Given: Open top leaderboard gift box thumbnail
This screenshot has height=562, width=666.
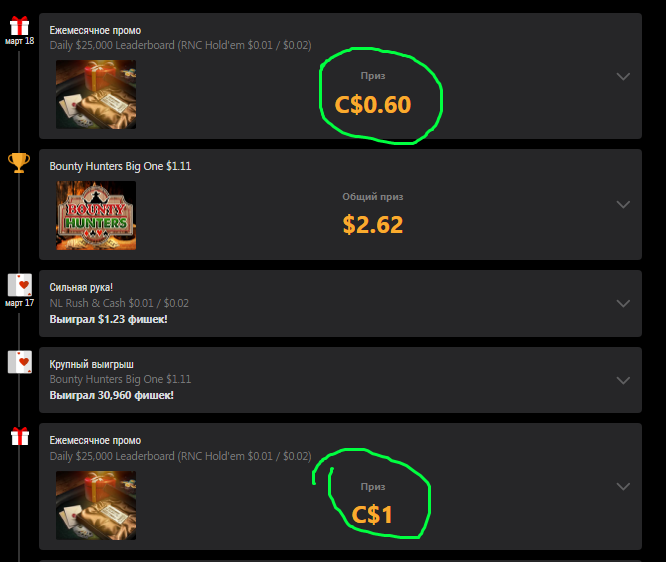Looking at the screenshot, I should [x=96, y=94].
